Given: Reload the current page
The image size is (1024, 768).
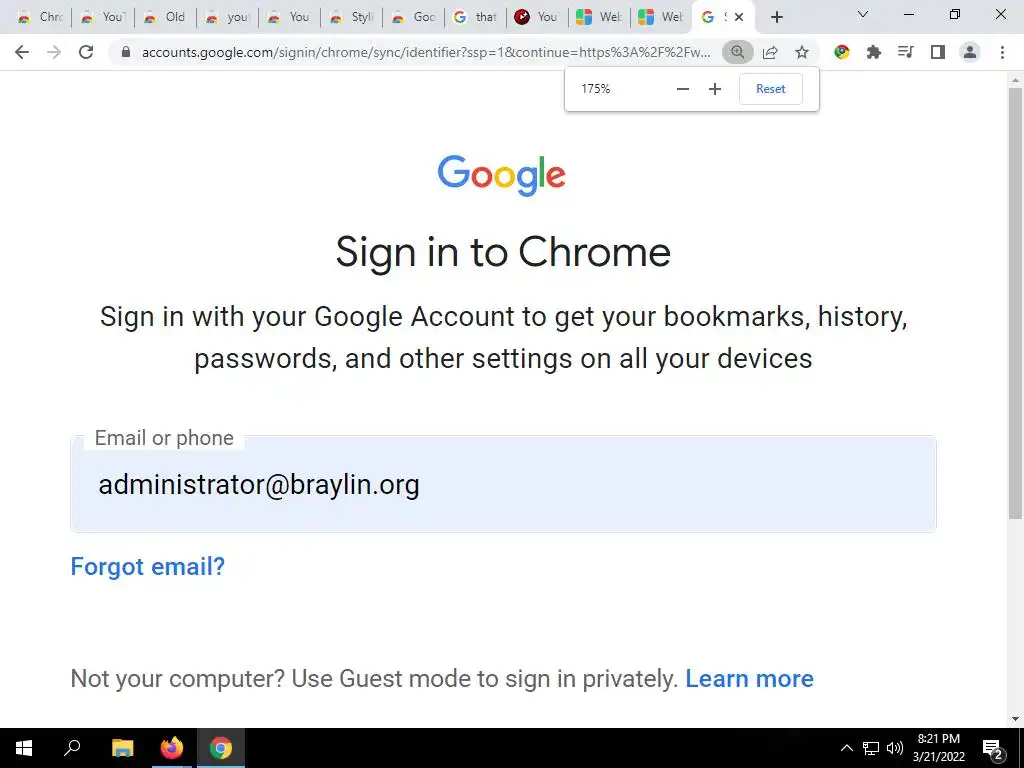Looking at the screenshot, I should [x=86, y=52].
